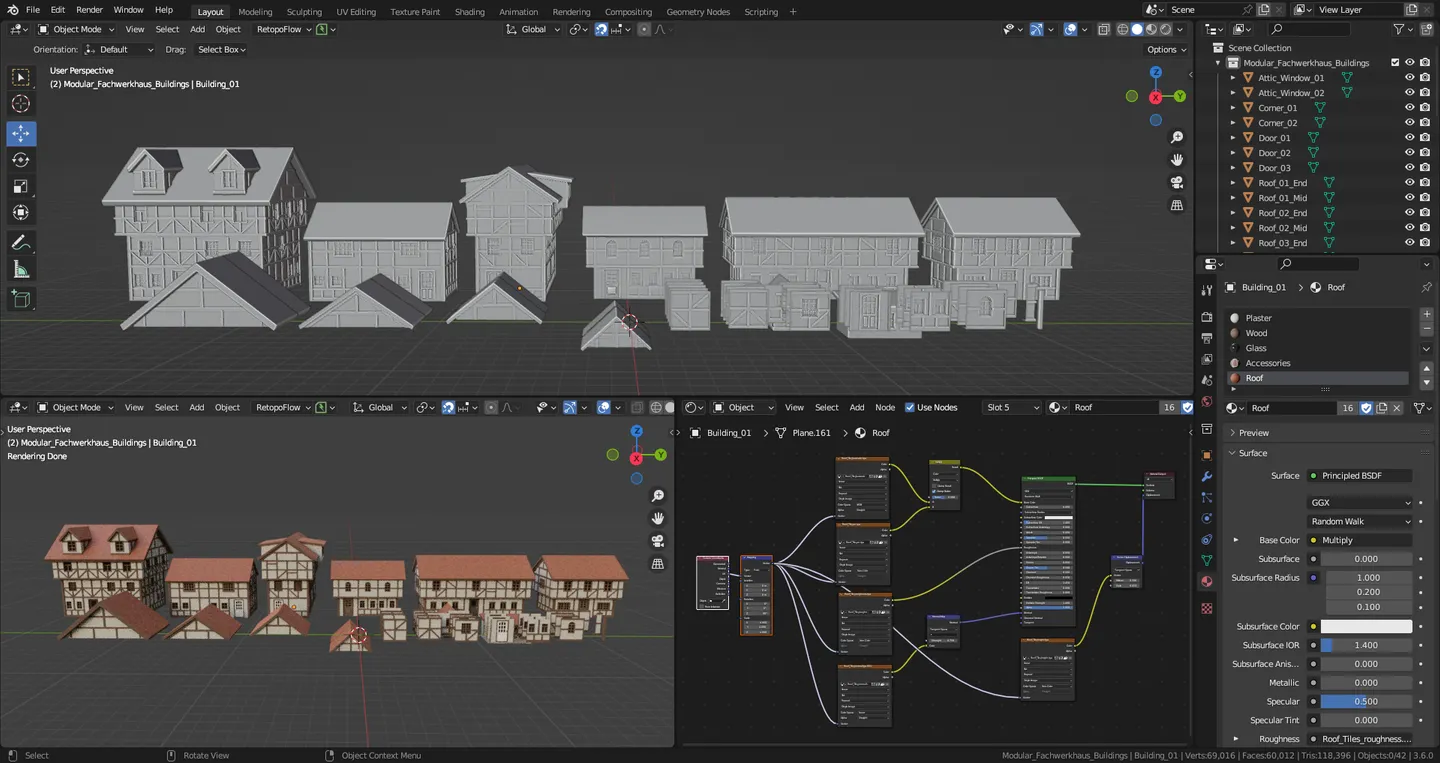
Task: Open the Options dropdown in top viewport
Action: (x=1166, y=49)
